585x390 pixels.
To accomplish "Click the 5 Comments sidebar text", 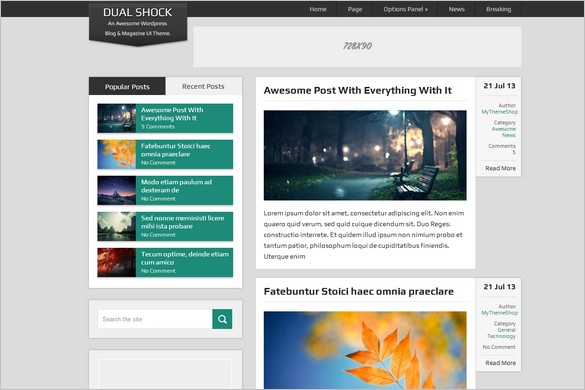I will pos(158,127).
